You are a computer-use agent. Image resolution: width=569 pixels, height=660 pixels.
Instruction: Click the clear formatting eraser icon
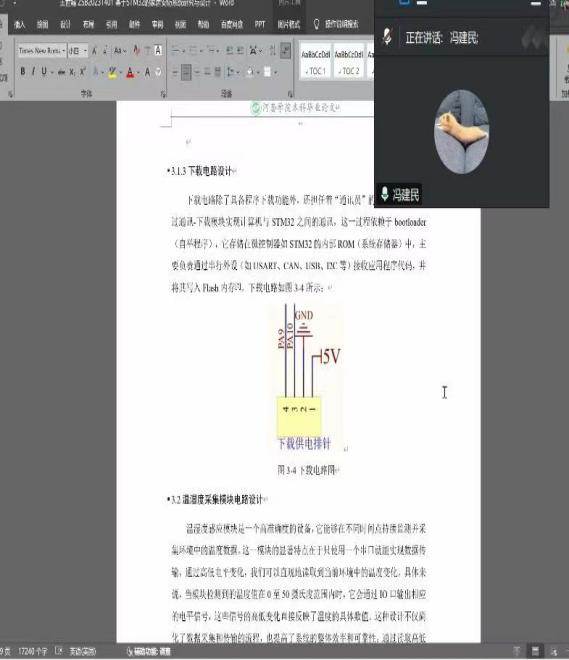pos(137,51)
